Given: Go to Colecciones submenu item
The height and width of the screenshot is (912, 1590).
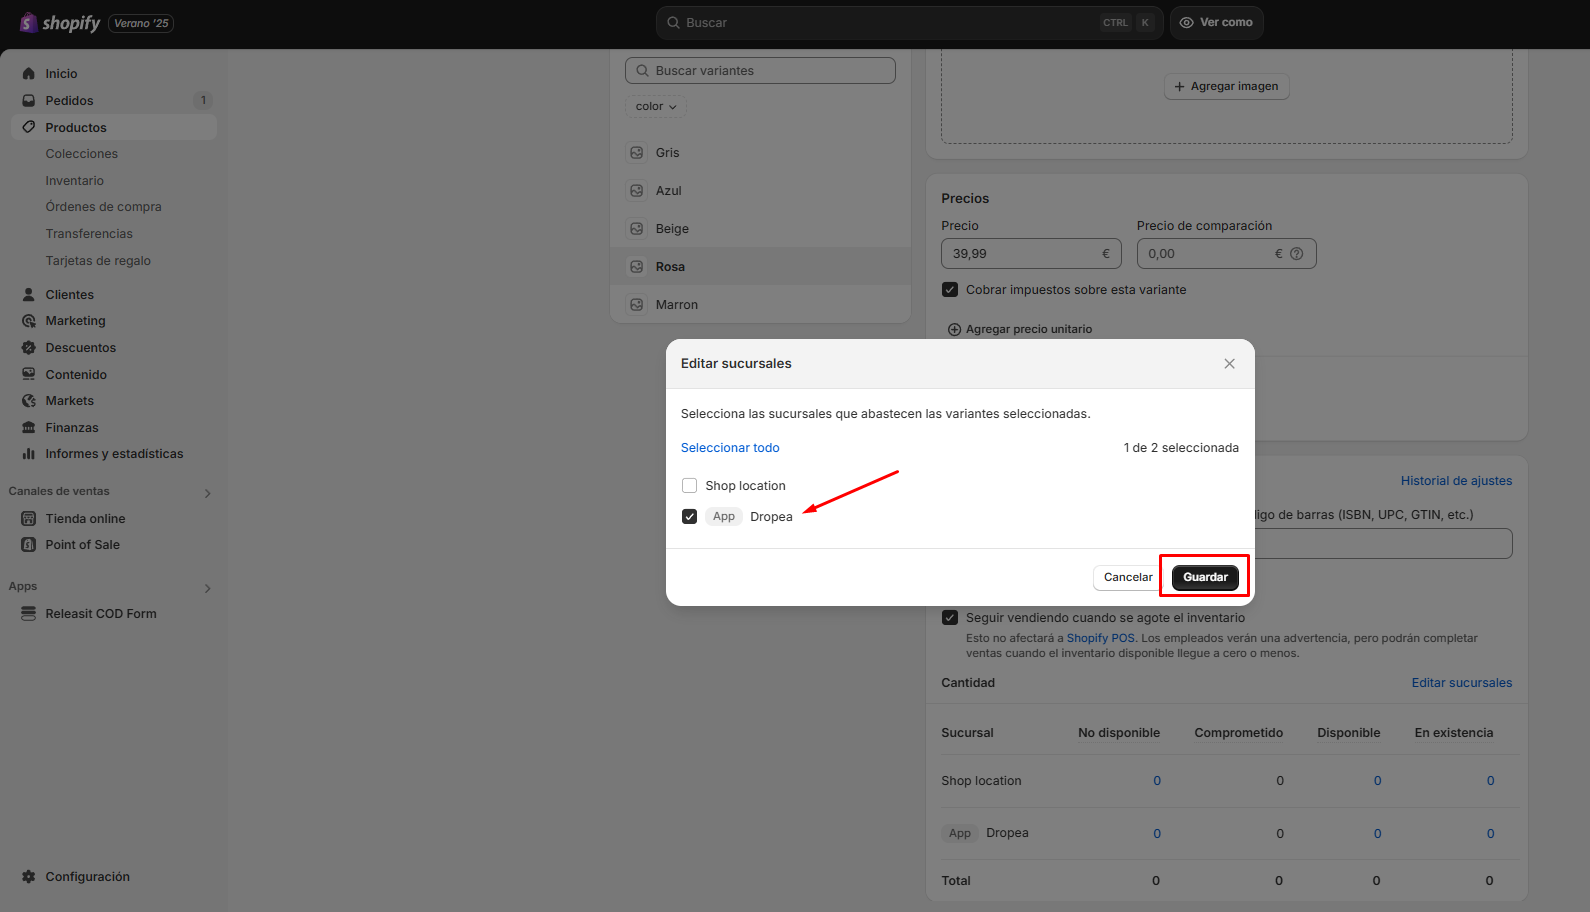Looking at the screenshot, I should [82, 154].
